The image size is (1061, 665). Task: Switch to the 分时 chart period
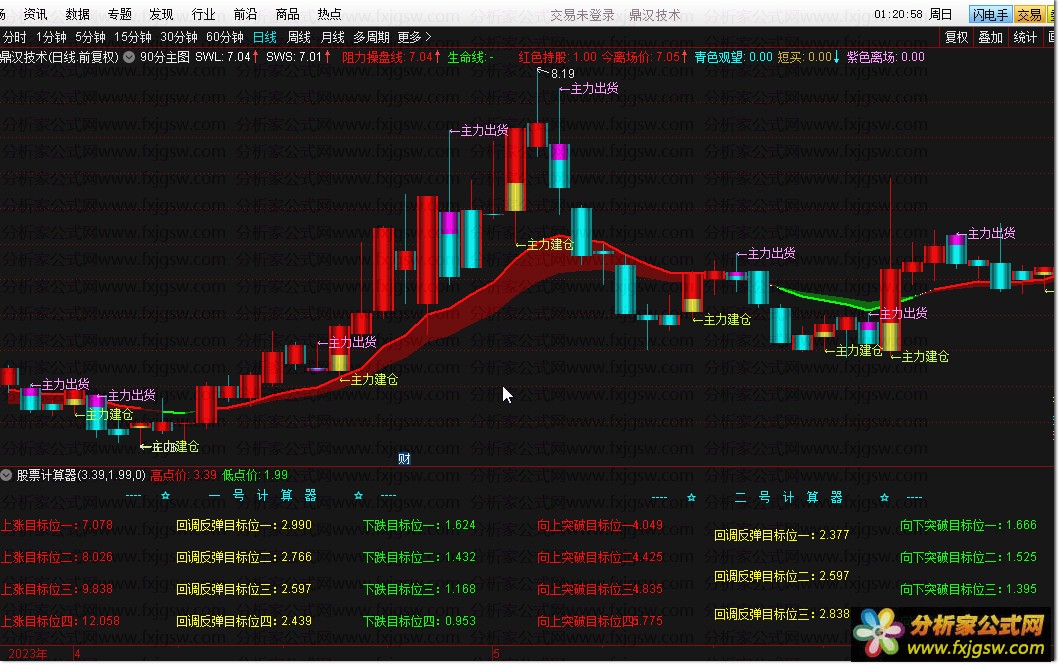coord(14,37)
